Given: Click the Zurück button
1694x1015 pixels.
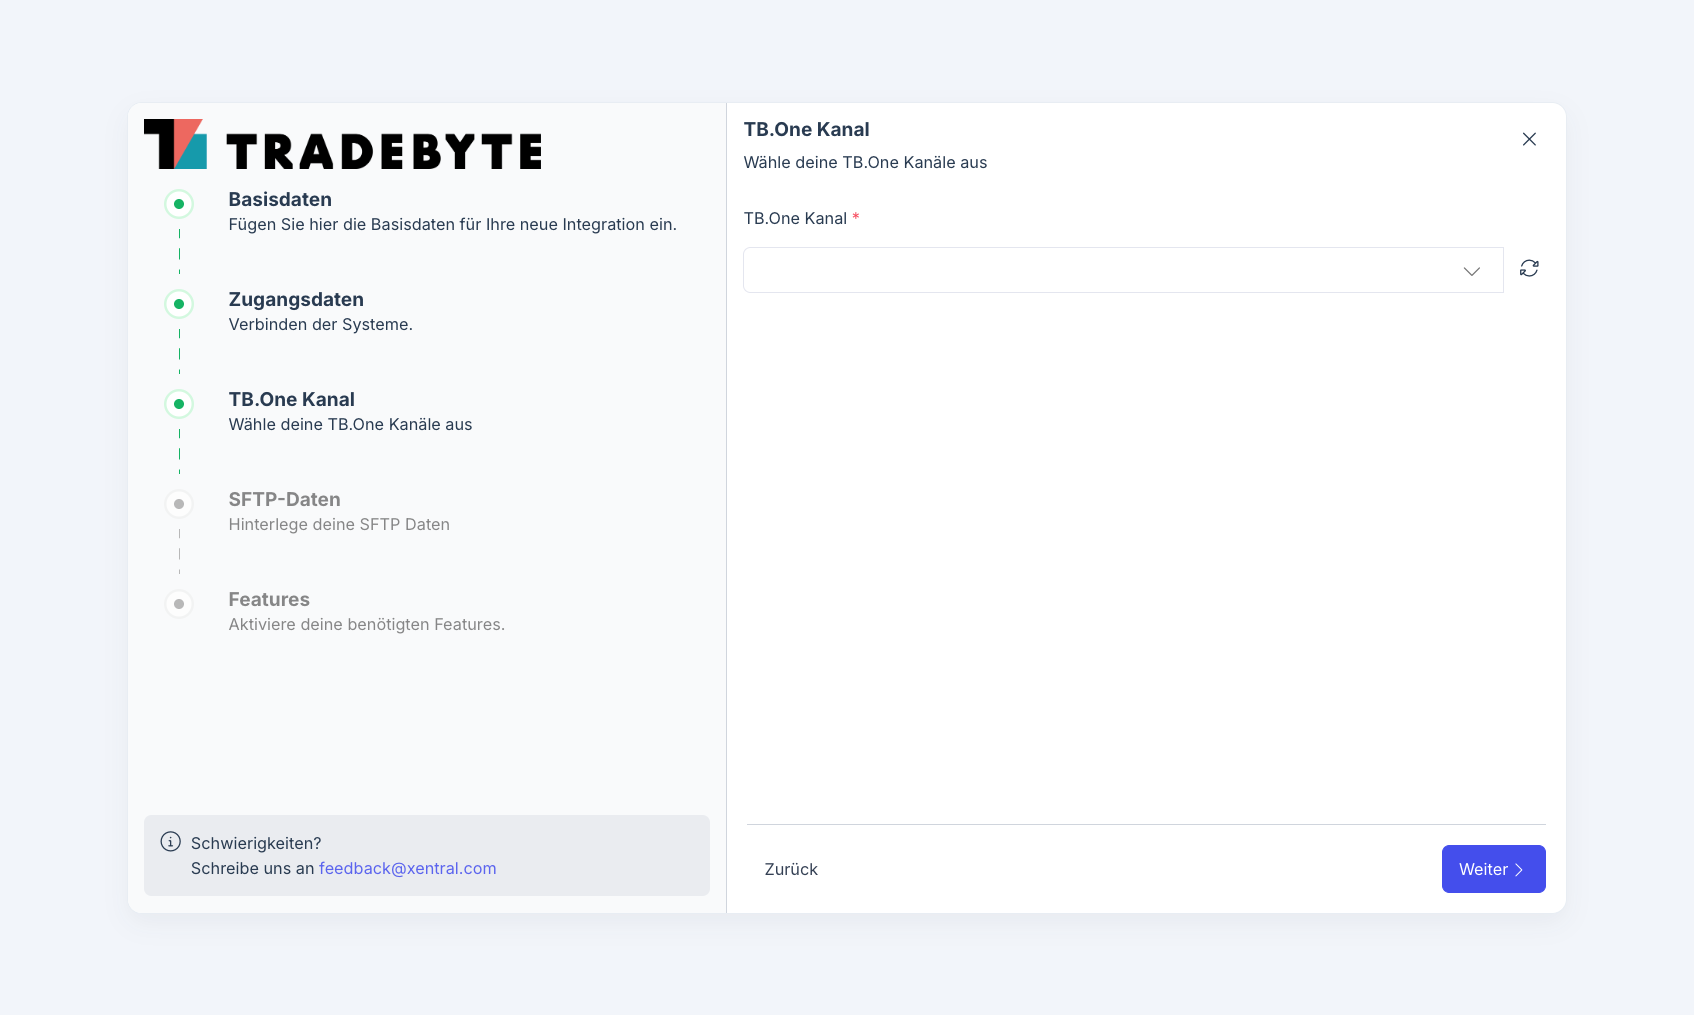Looking at the screenshot, I should (x=791, y=869).
